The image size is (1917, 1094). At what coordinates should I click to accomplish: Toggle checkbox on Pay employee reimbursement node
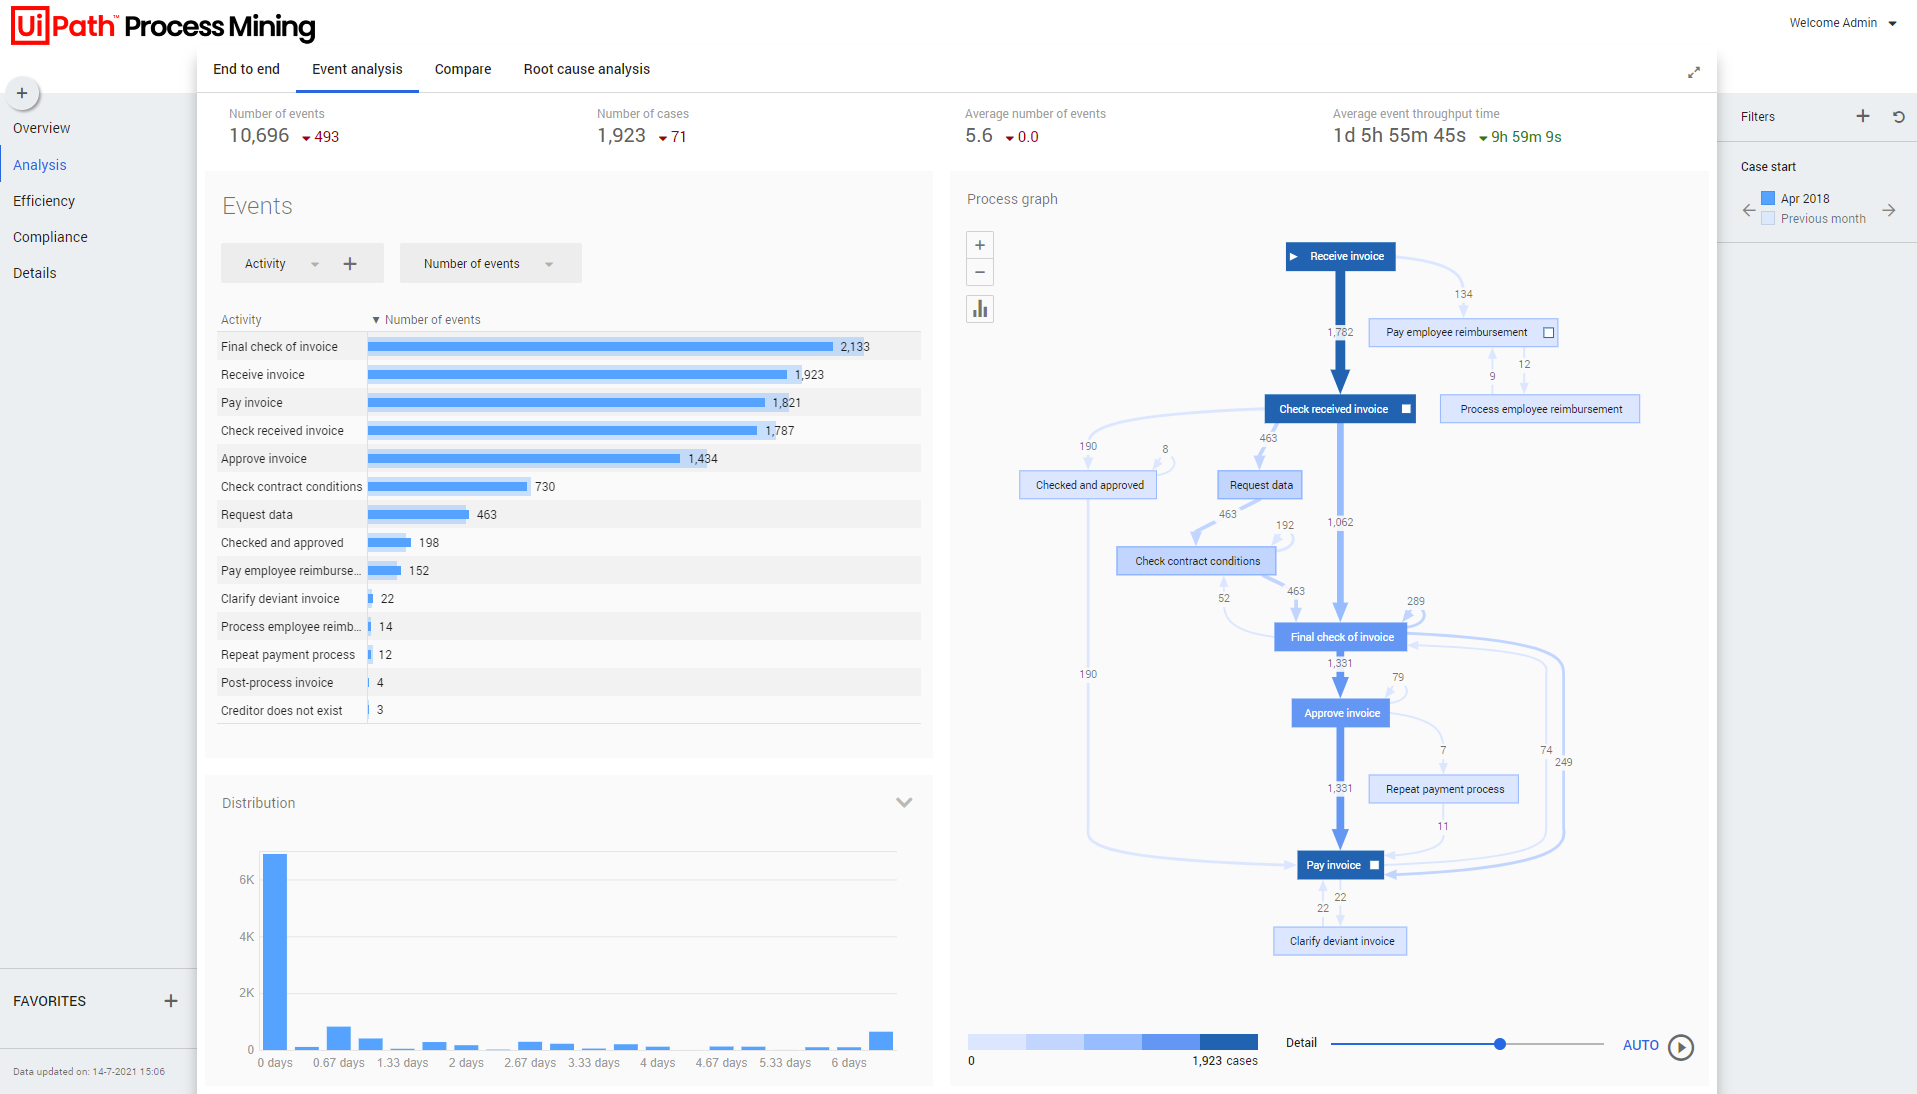coord(1548,333)
